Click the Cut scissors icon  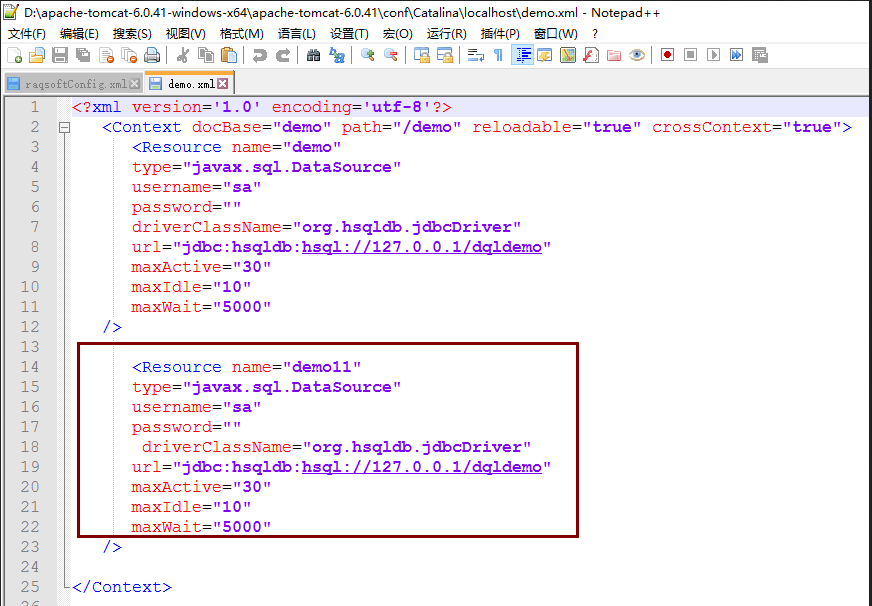[x=183, y=55]
